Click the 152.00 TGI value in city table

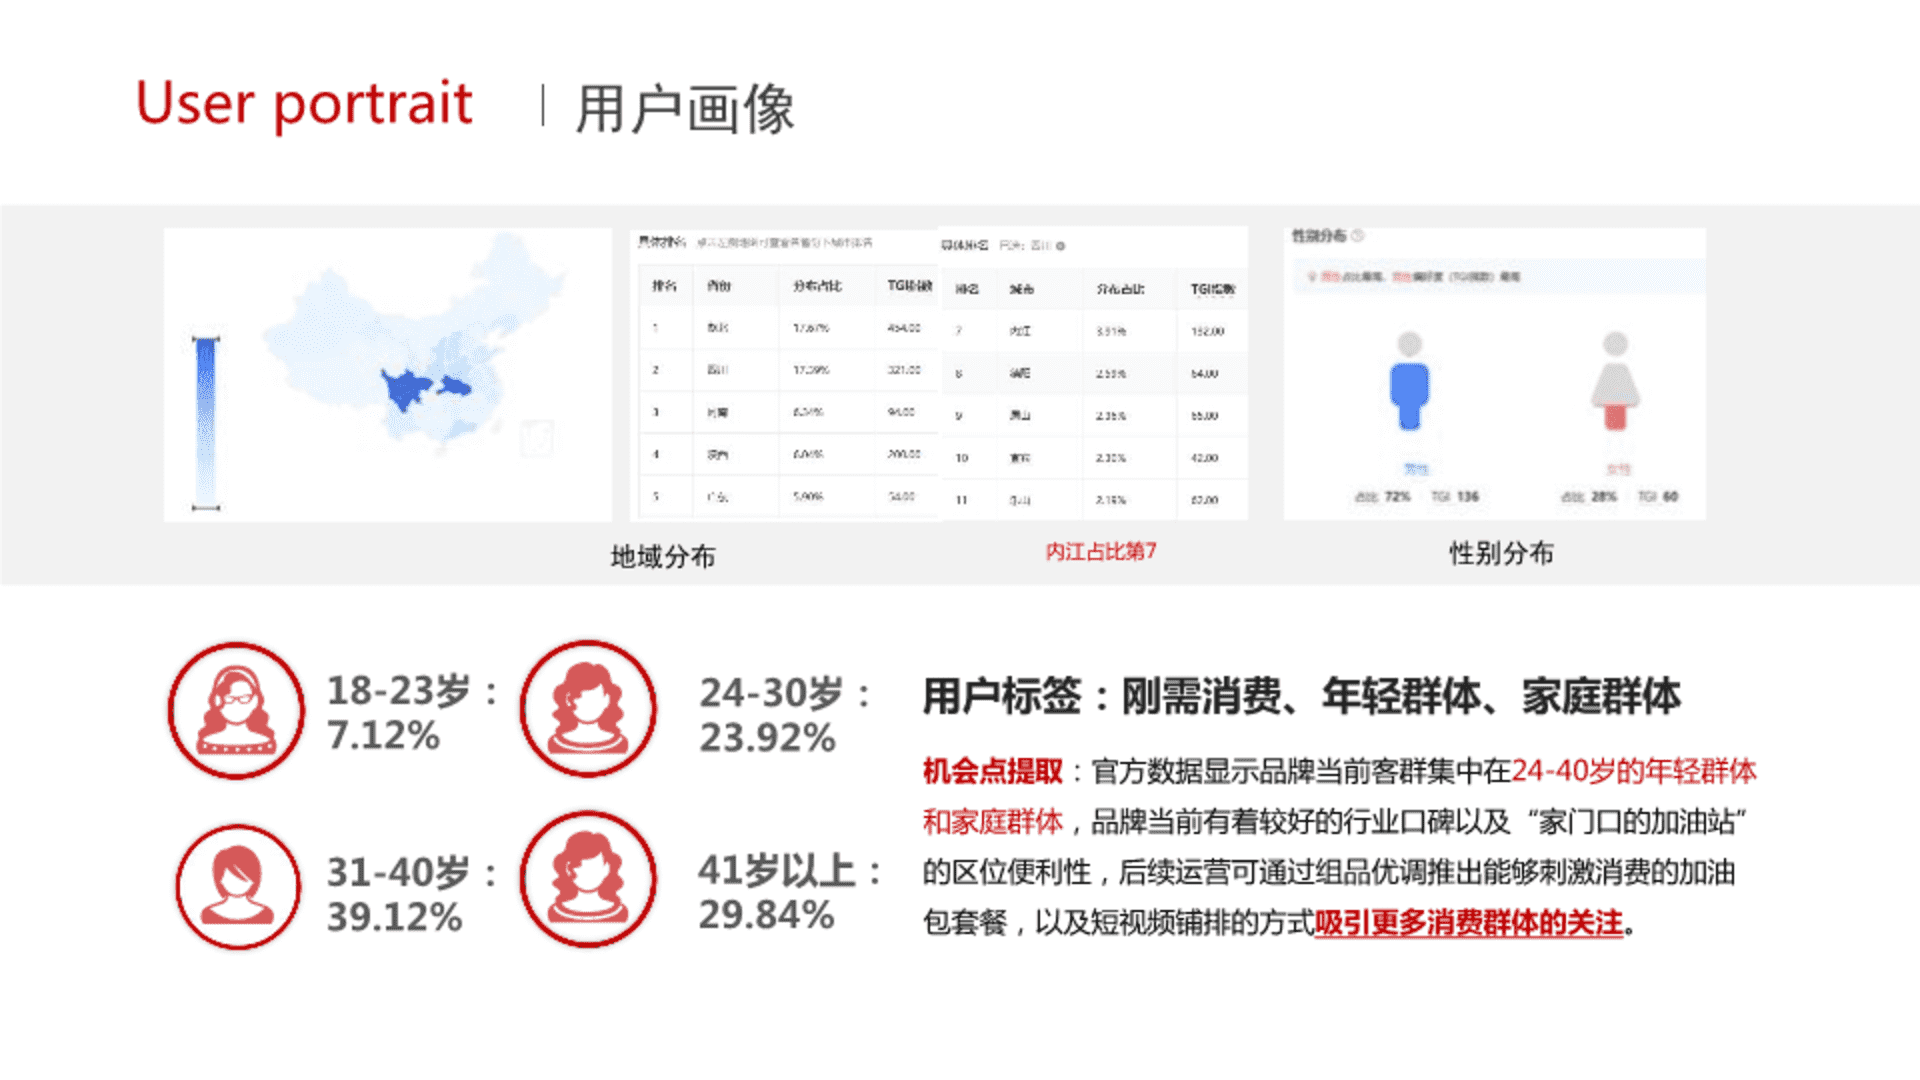click(x=1207, y=331)
